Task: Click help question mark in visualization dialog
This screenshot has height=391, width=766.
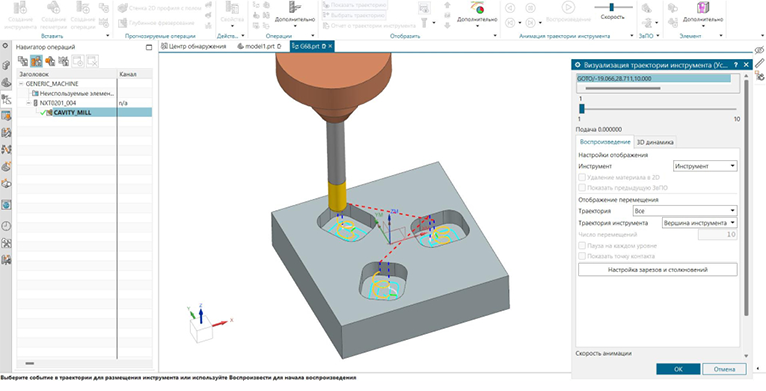Action: (x=736, y=65)
